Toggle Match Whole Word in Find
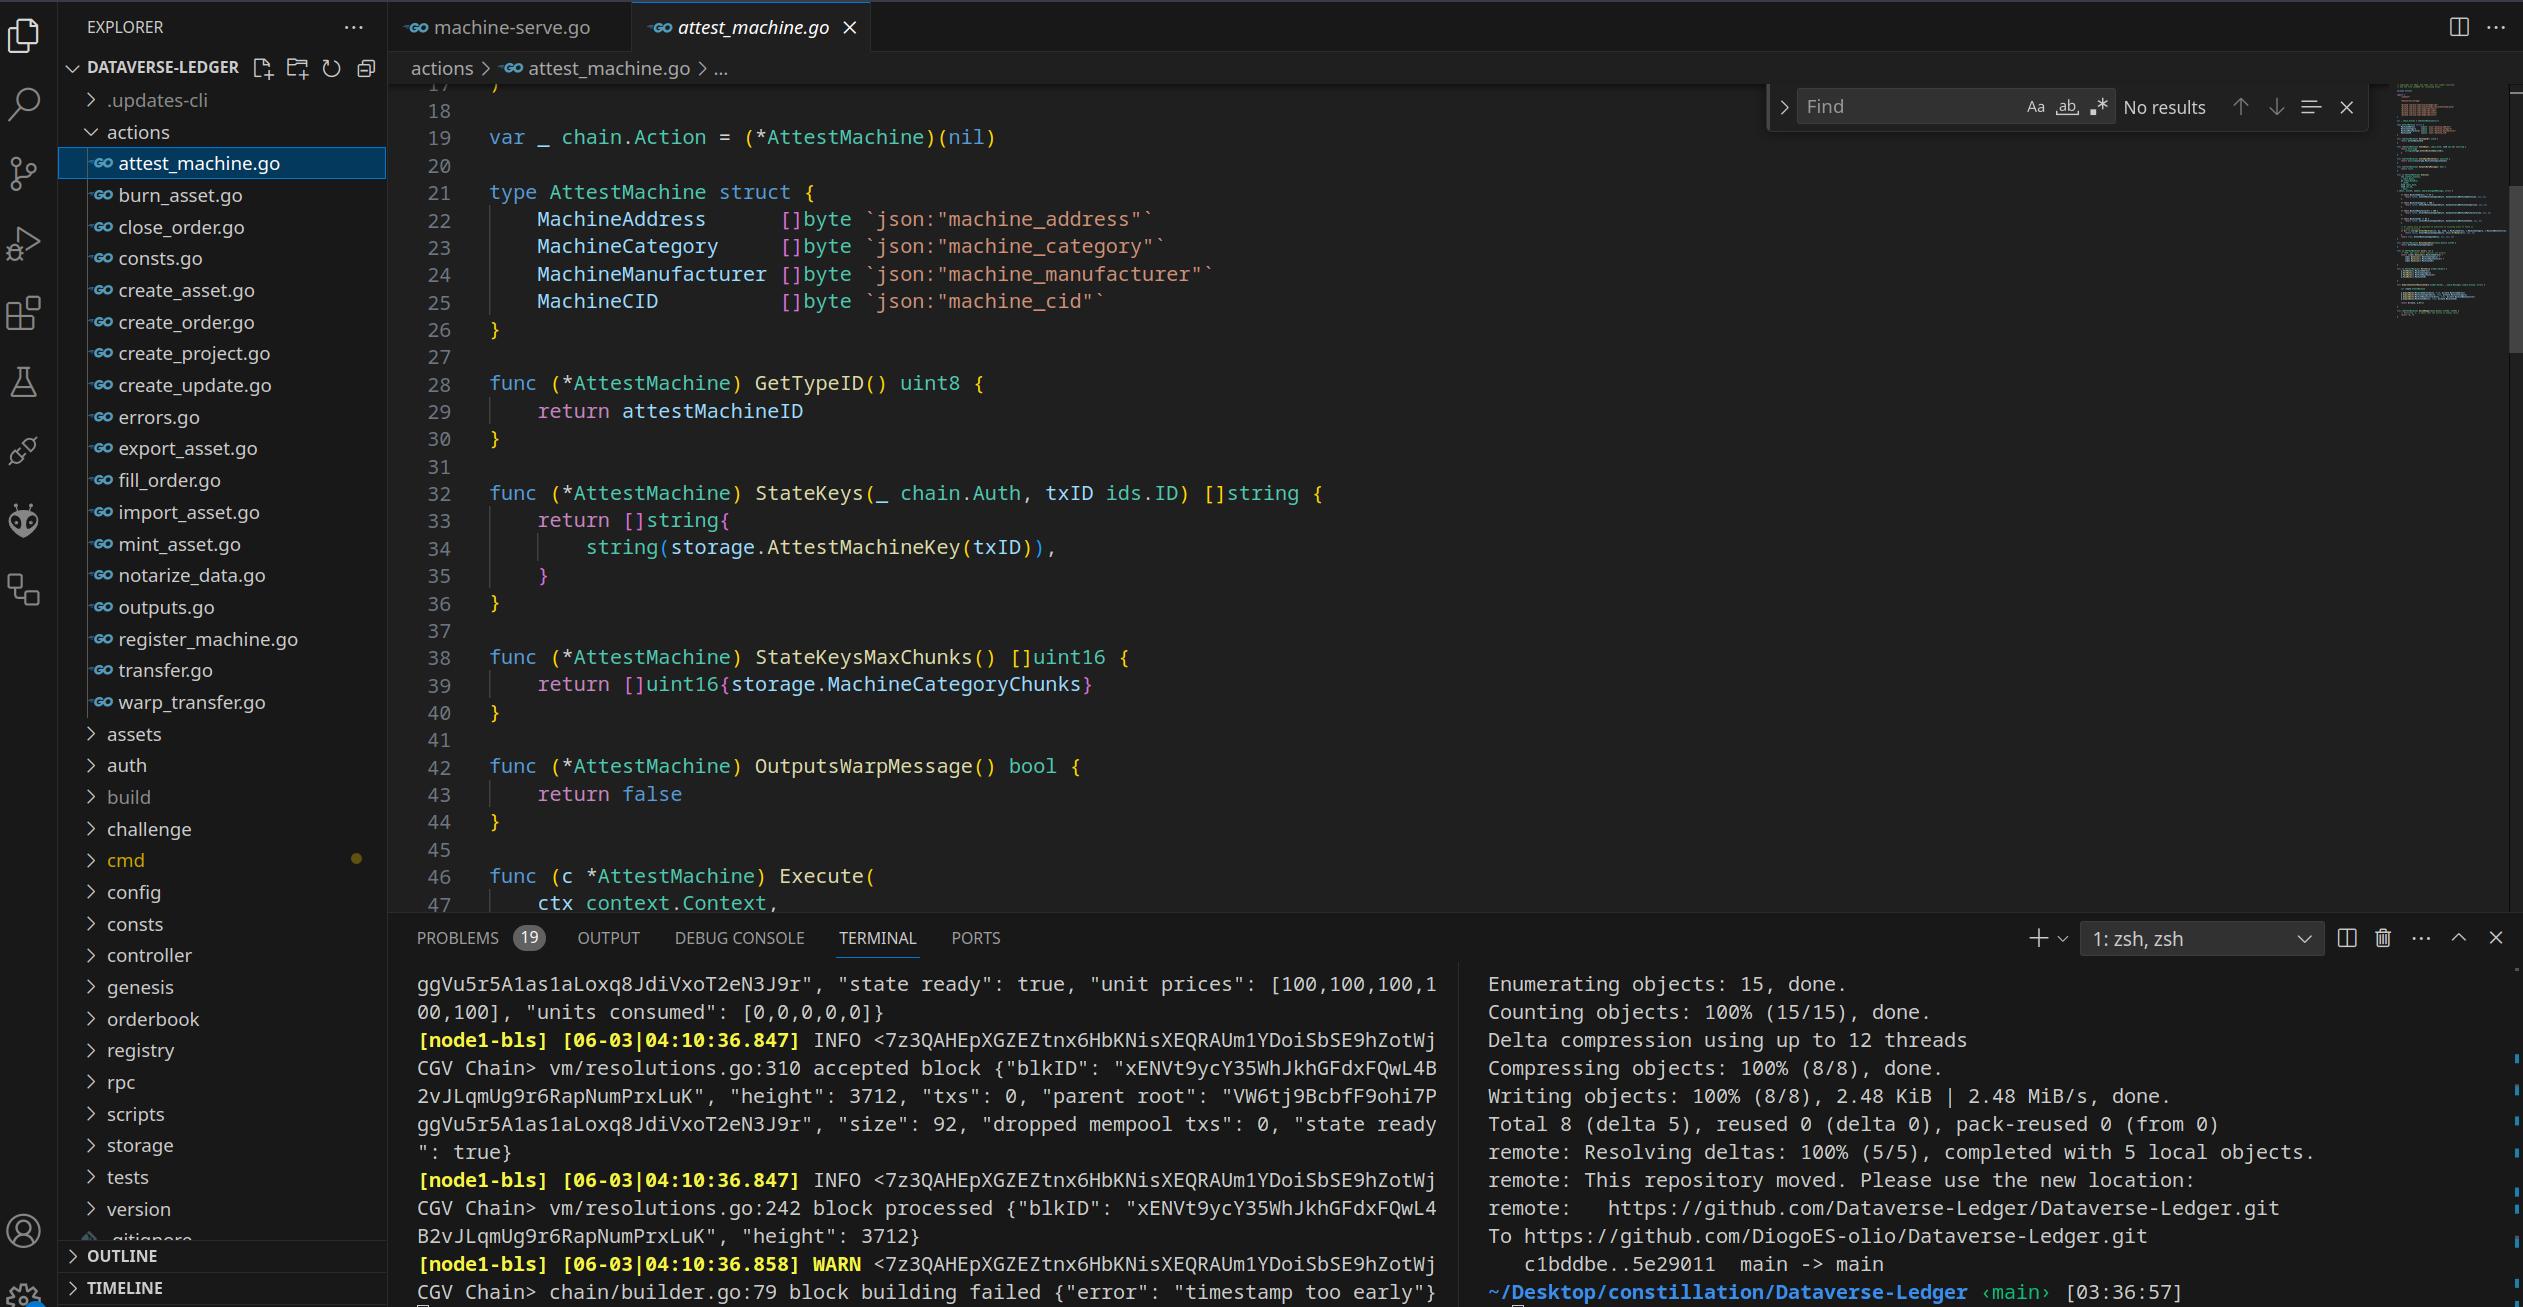 [x=2067, y=107]
